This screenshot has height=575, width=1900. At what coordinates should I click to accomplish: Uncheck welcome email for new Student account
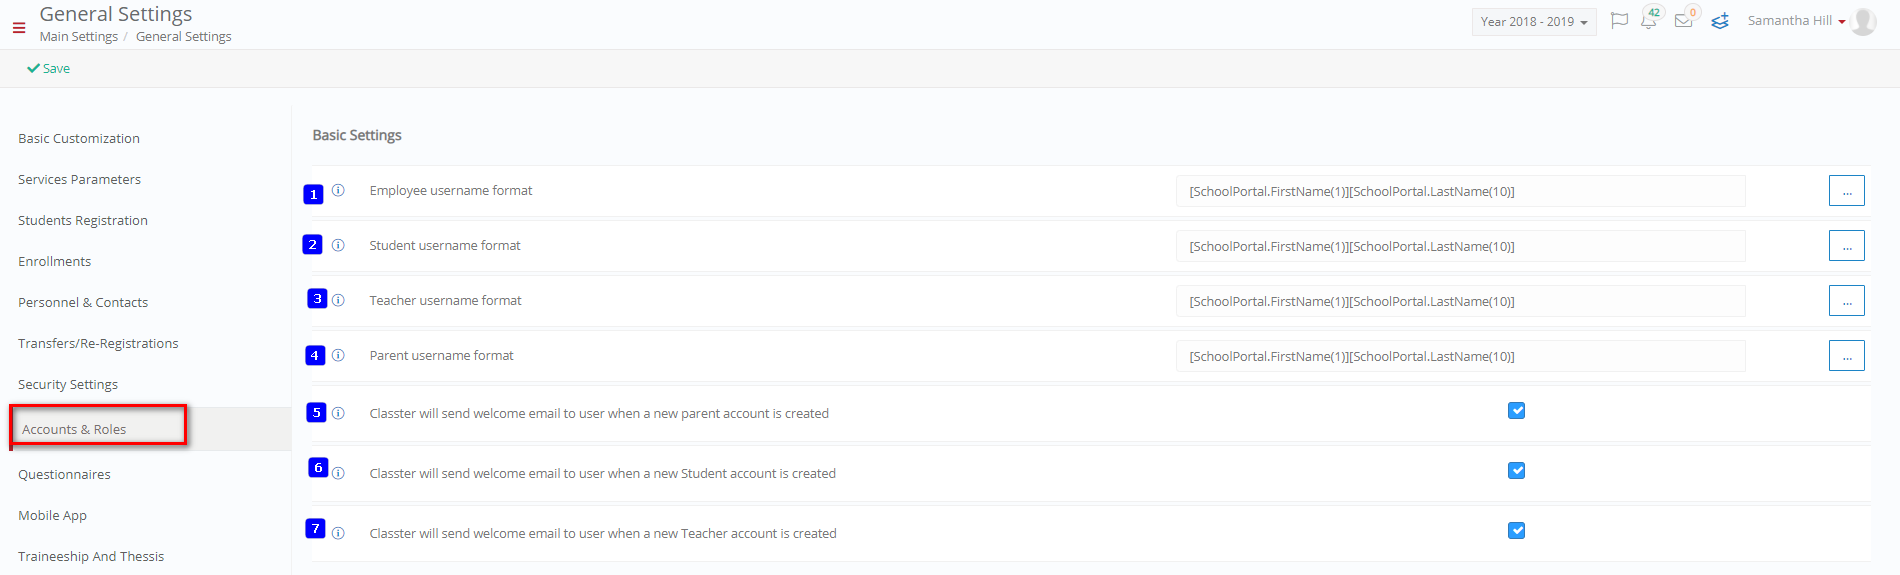coord(1516,470)
